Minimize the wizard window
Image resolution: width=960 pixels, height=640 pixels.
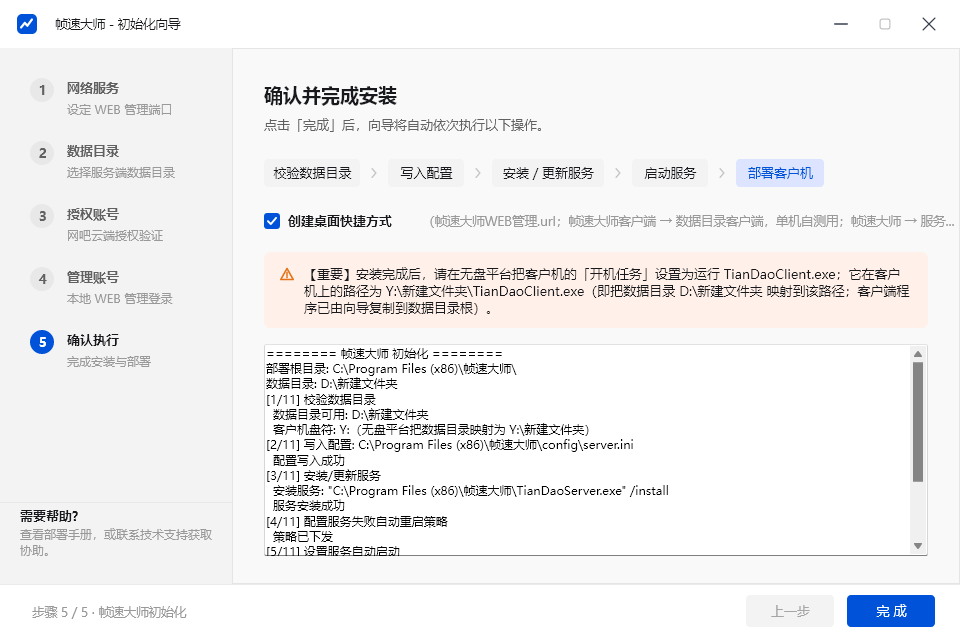[841, 24]
